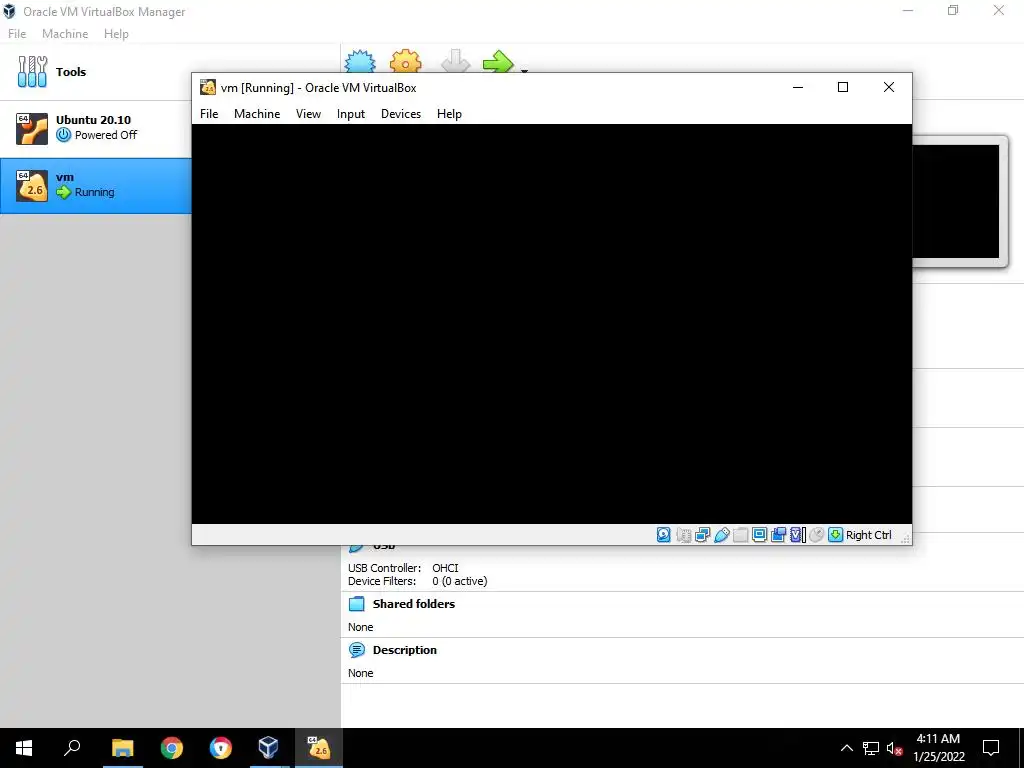Click the Device Filters 0 (0 active) text
The height and width of the screenshot is (768, 1024).
[460, 581]
